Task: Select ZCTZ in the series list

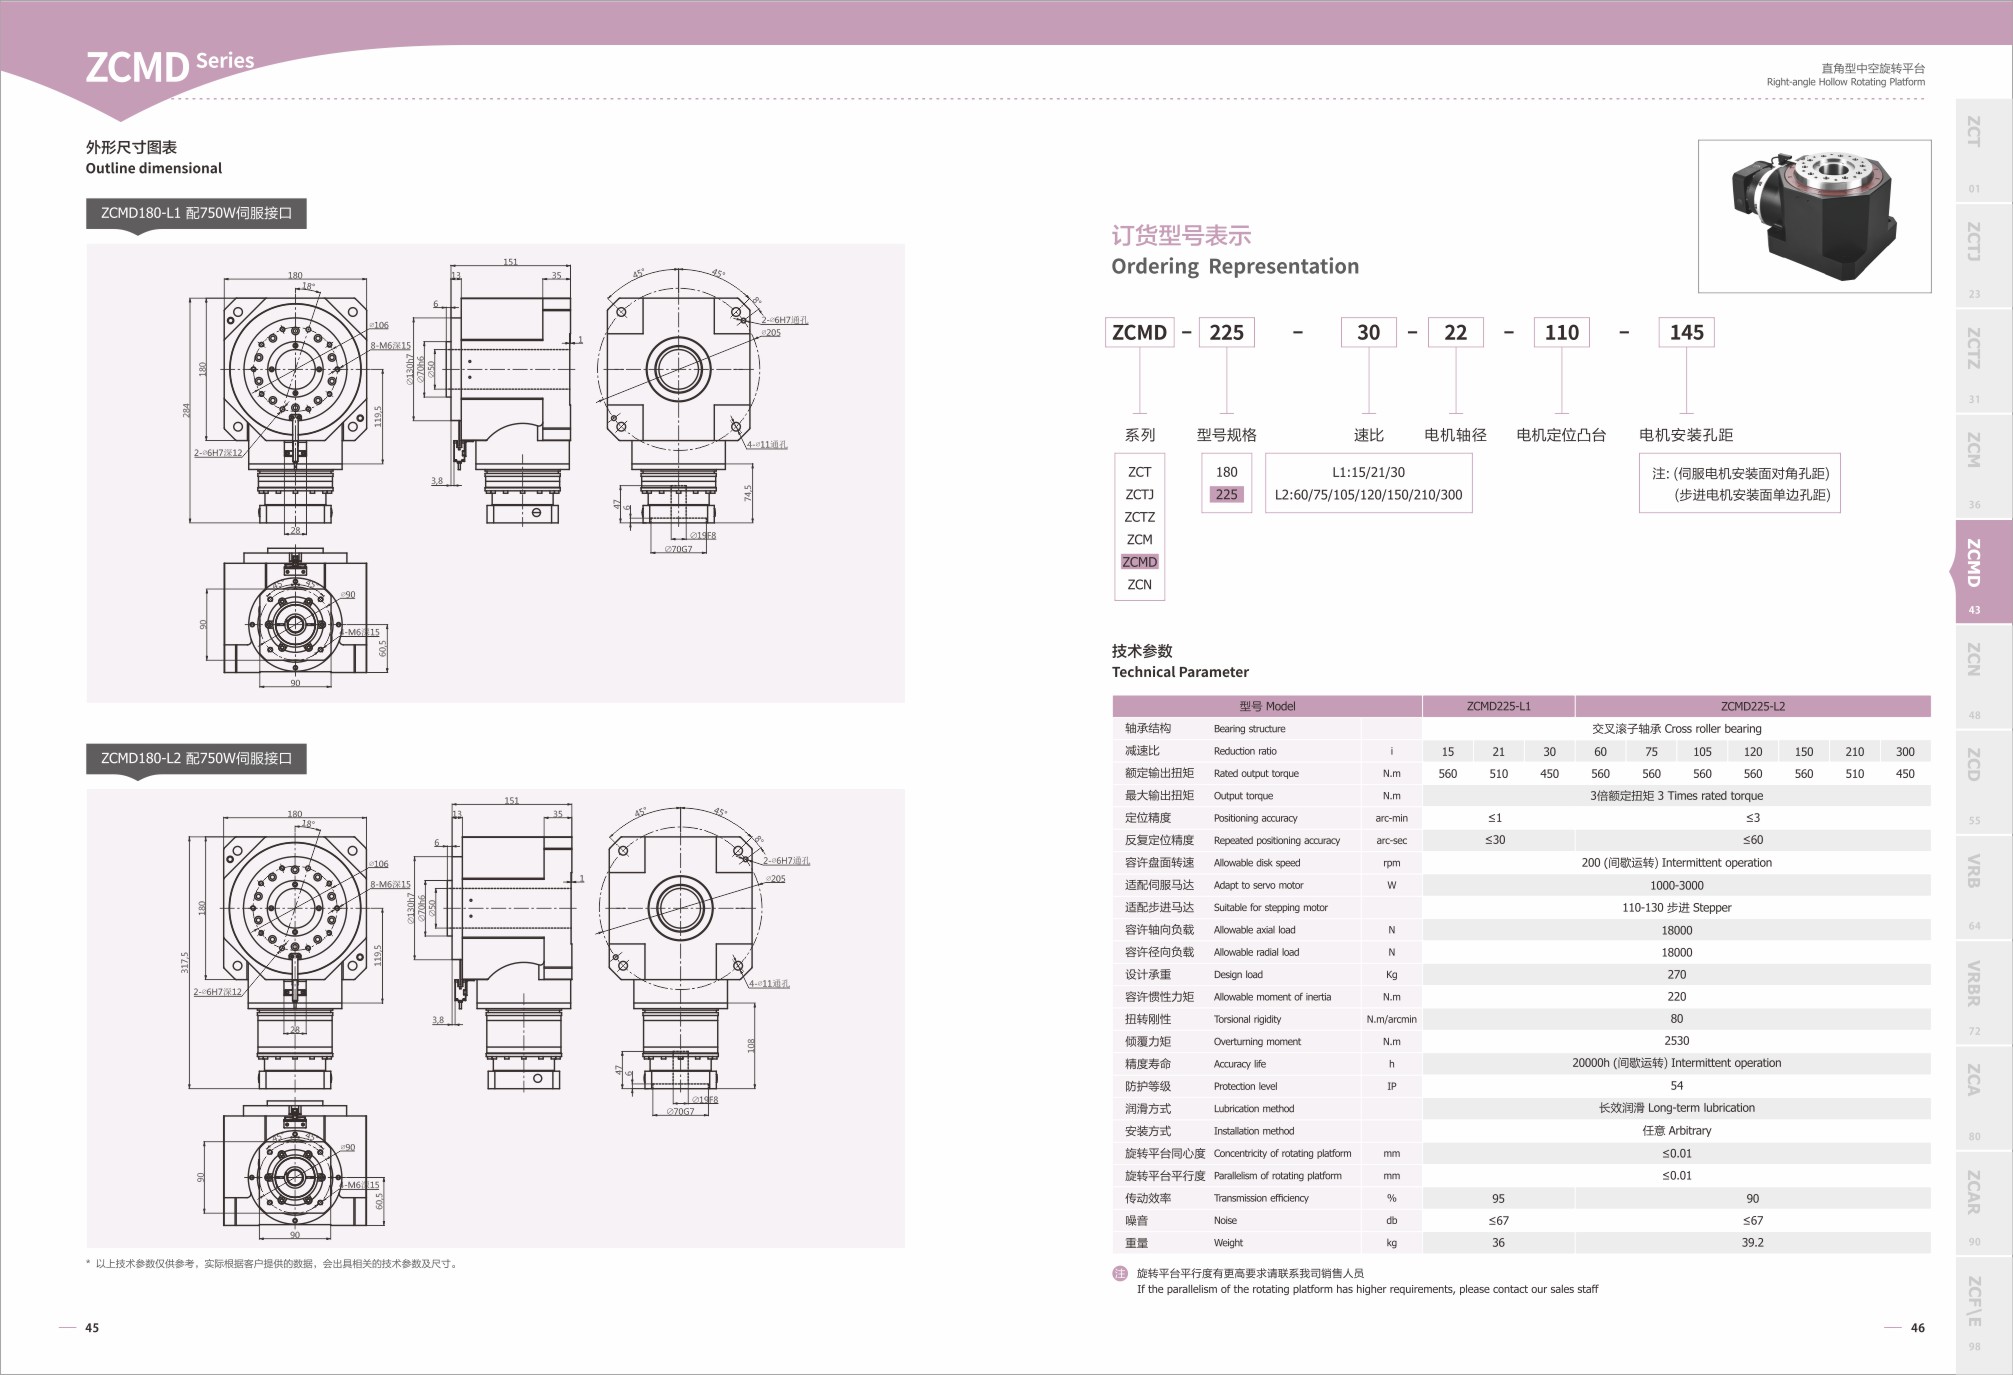Action: [x=1139, y=517]
